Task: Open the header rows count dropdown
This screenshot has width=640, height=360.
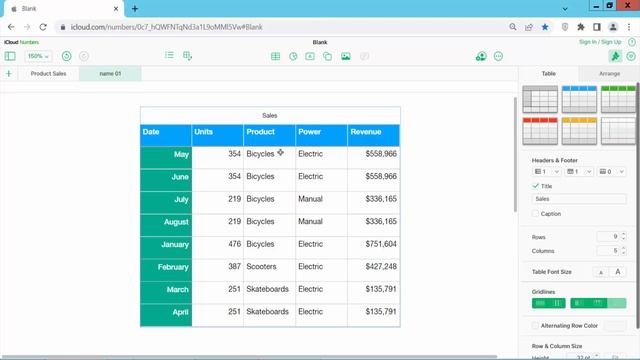Action: pos(579,172)
